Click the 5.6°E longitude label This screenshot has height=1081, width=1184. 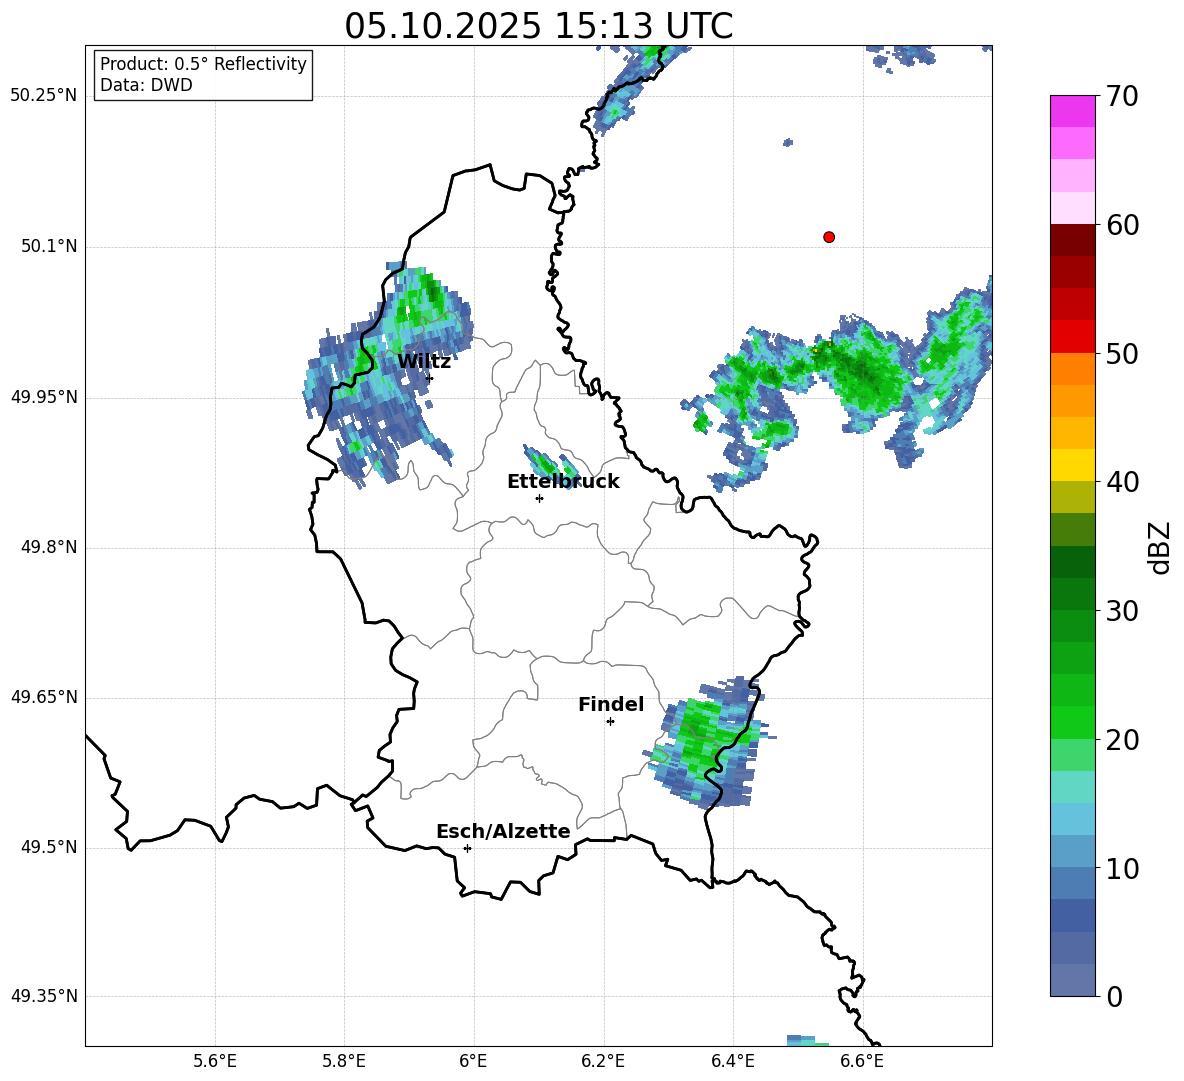214,1061
